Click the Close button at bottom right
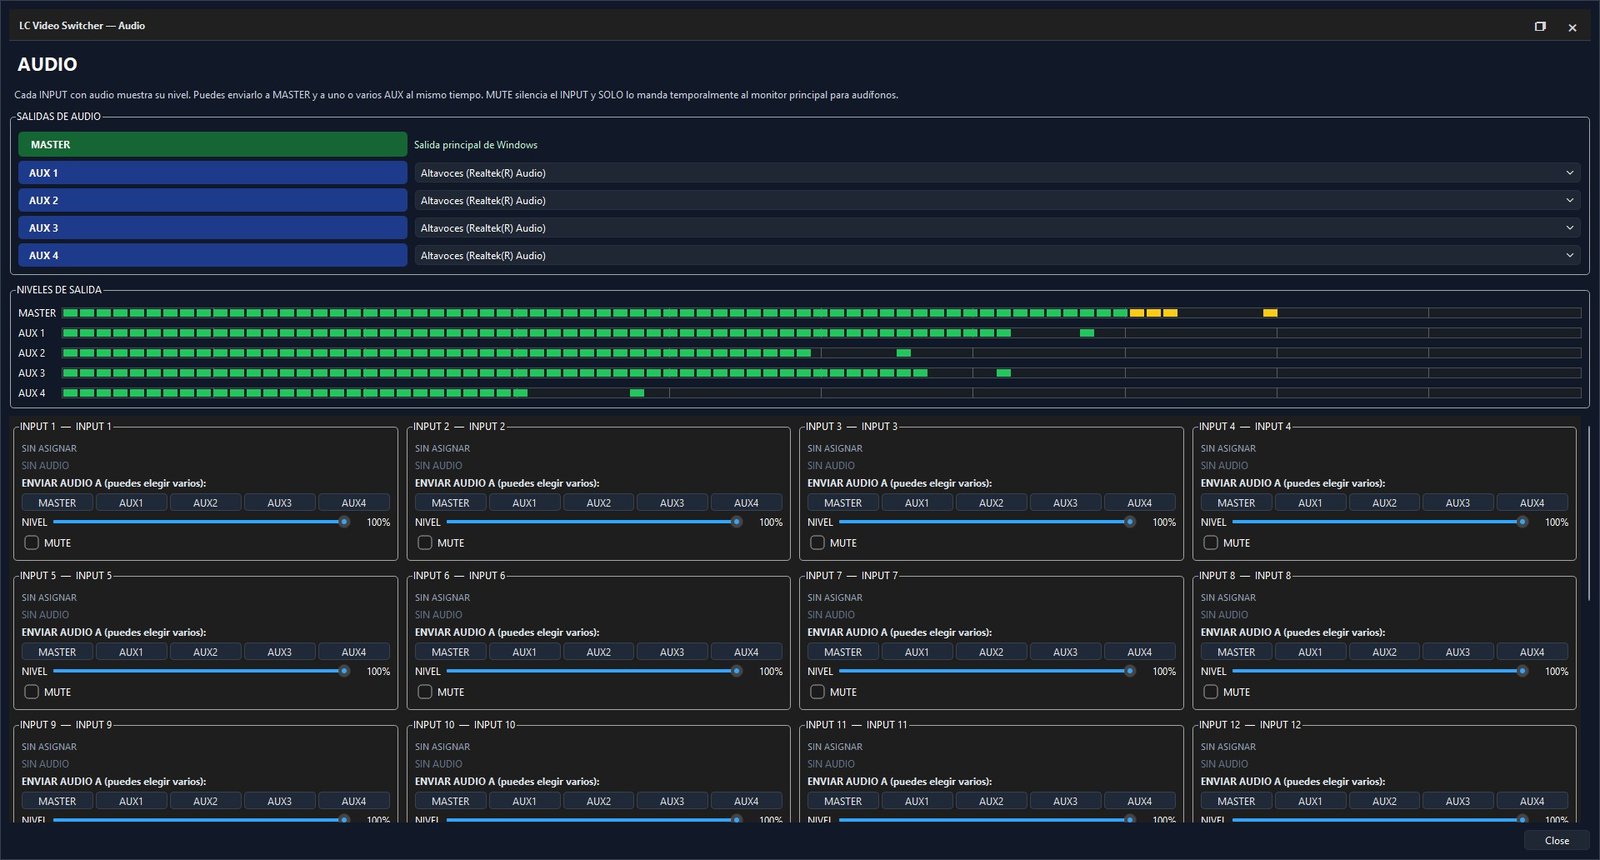 click(1557, 841)
